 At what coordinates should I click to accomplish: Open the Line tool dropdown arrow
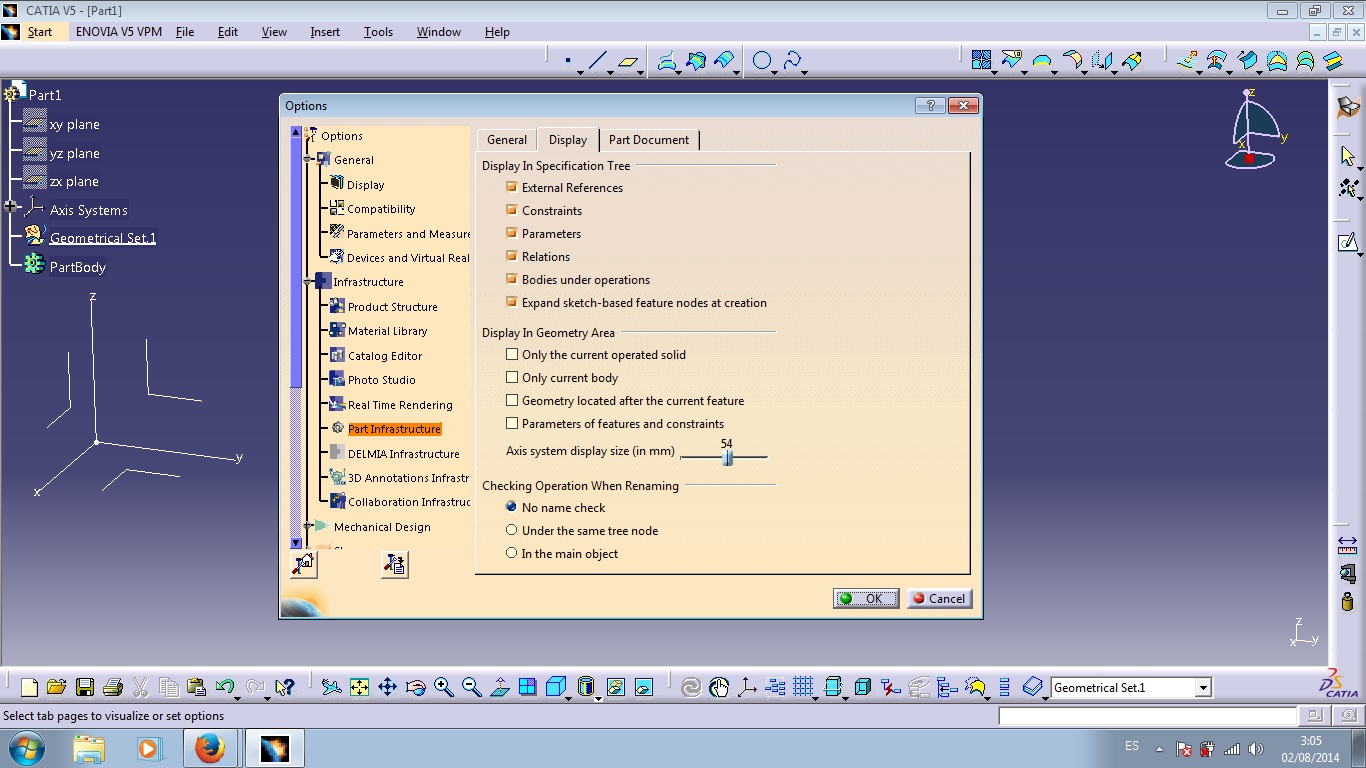point(610,71)
